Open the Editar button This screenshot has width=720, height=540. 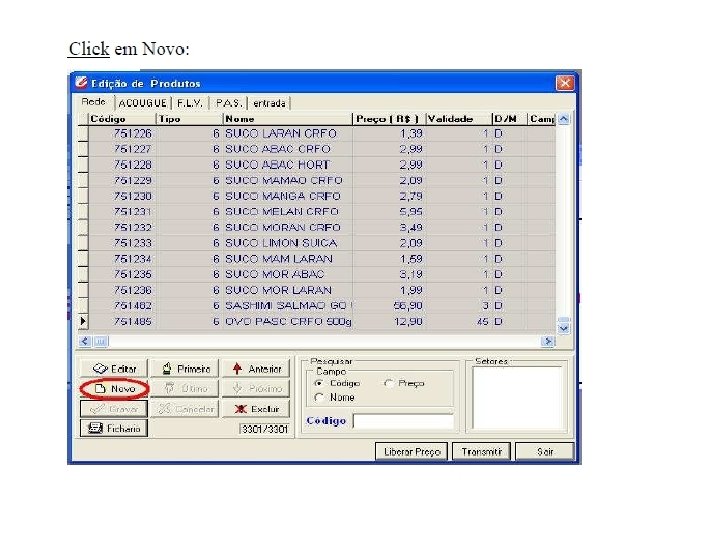coord(114,369)
